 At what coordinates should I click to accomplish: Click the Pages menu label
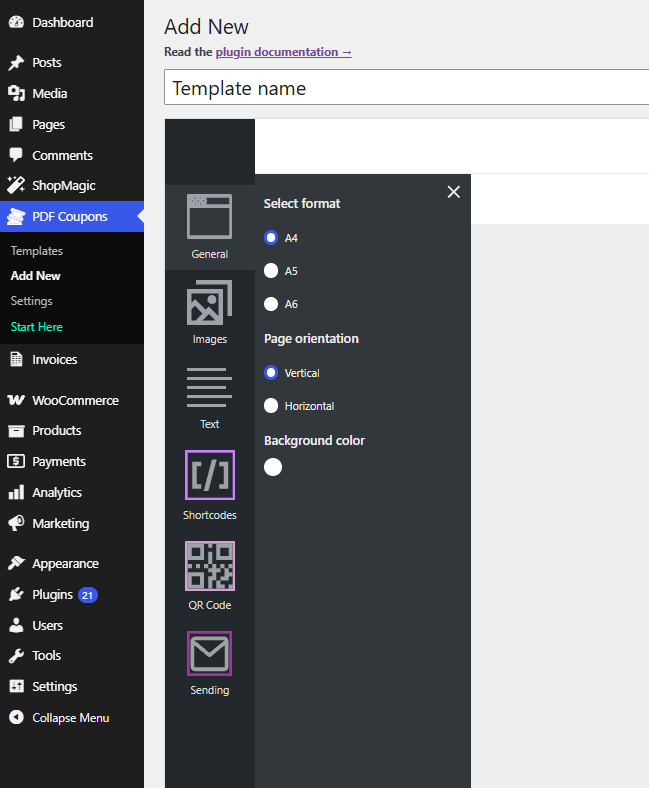click(x=49, y=125)
